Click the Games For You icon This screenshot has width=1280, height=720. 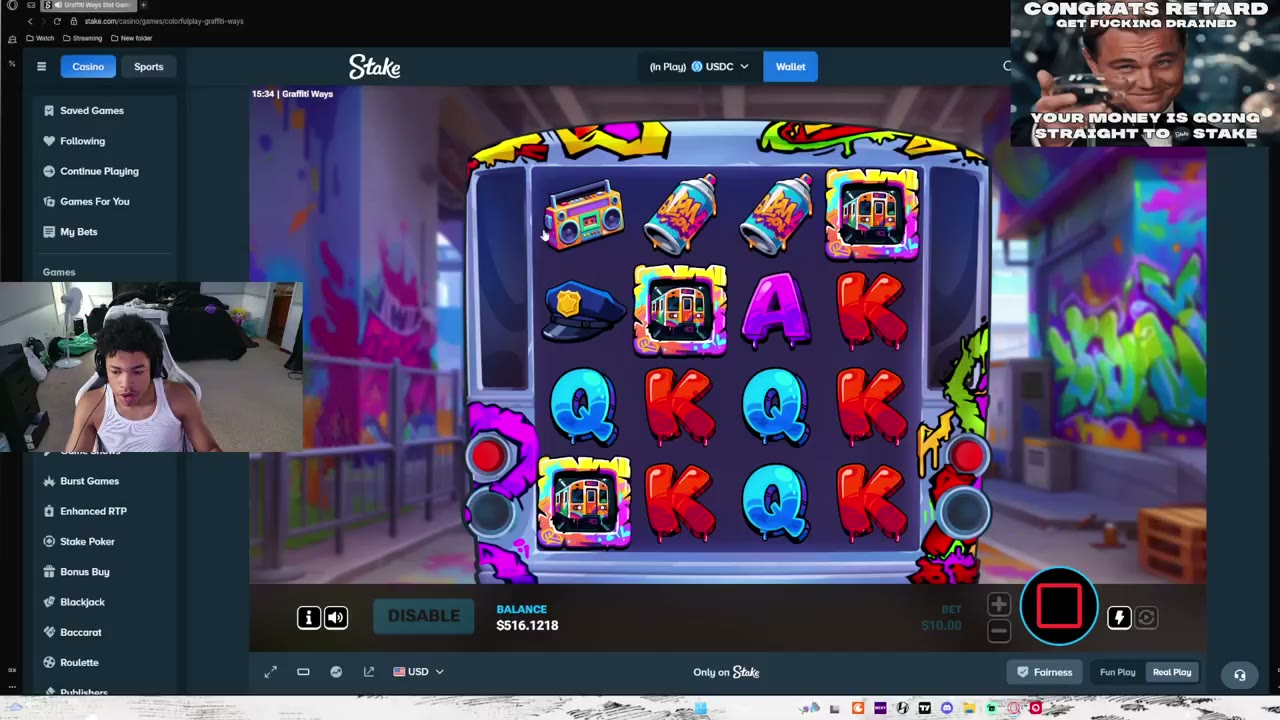49,201
